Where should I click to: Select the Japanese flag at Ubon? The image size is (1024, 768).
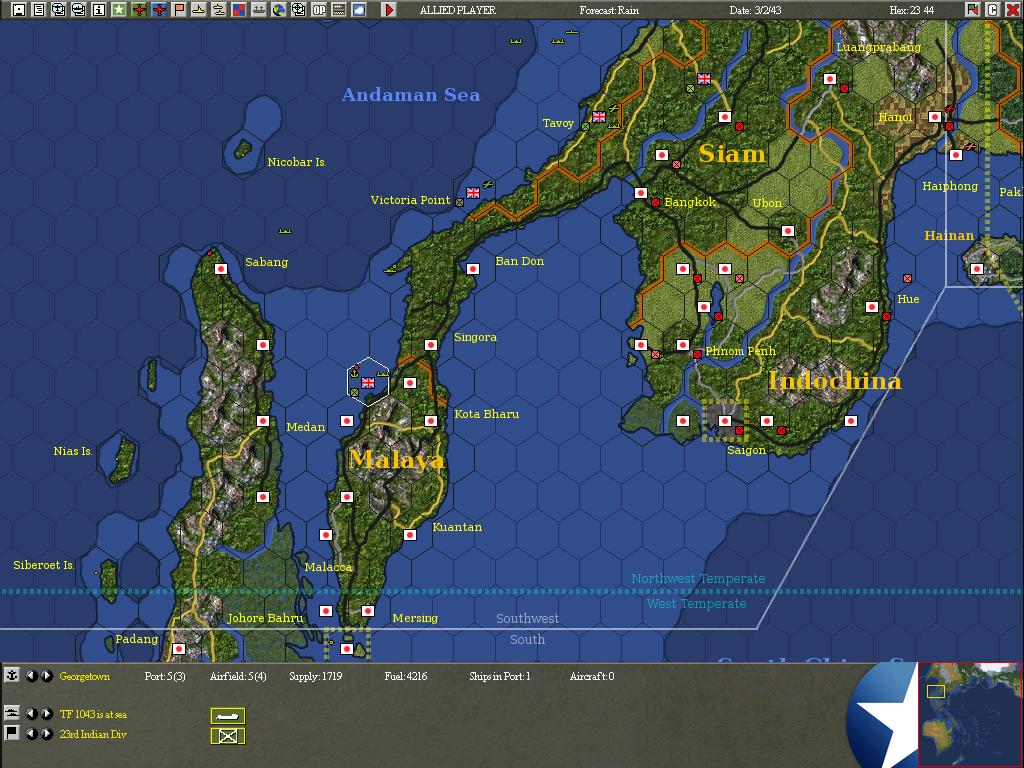tap(788, 231)
